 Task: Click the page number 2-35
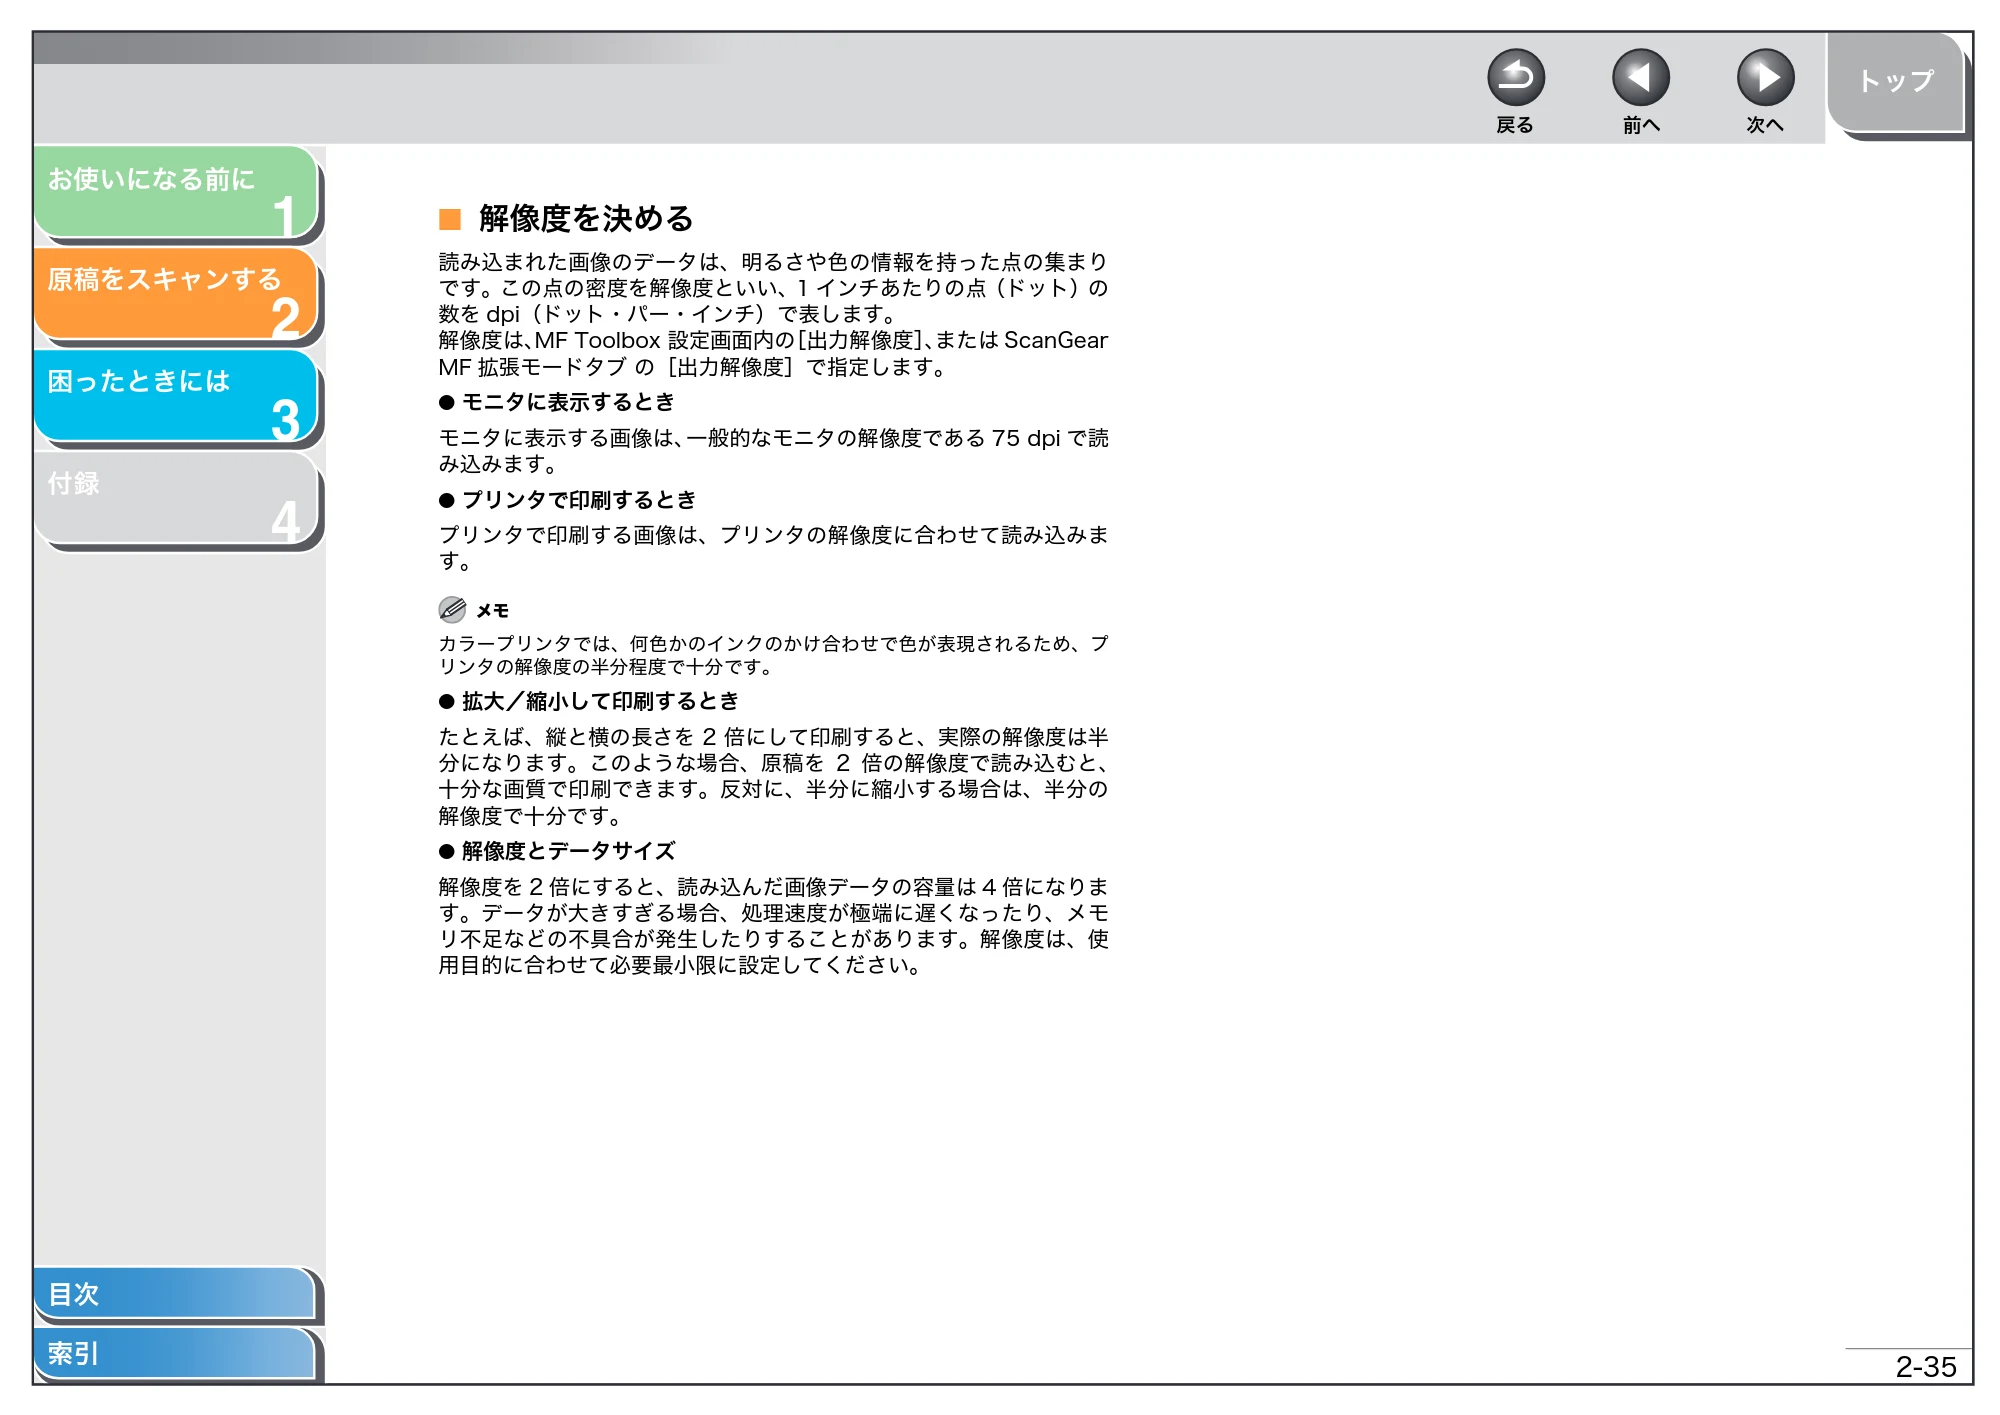(1926, 1367)
